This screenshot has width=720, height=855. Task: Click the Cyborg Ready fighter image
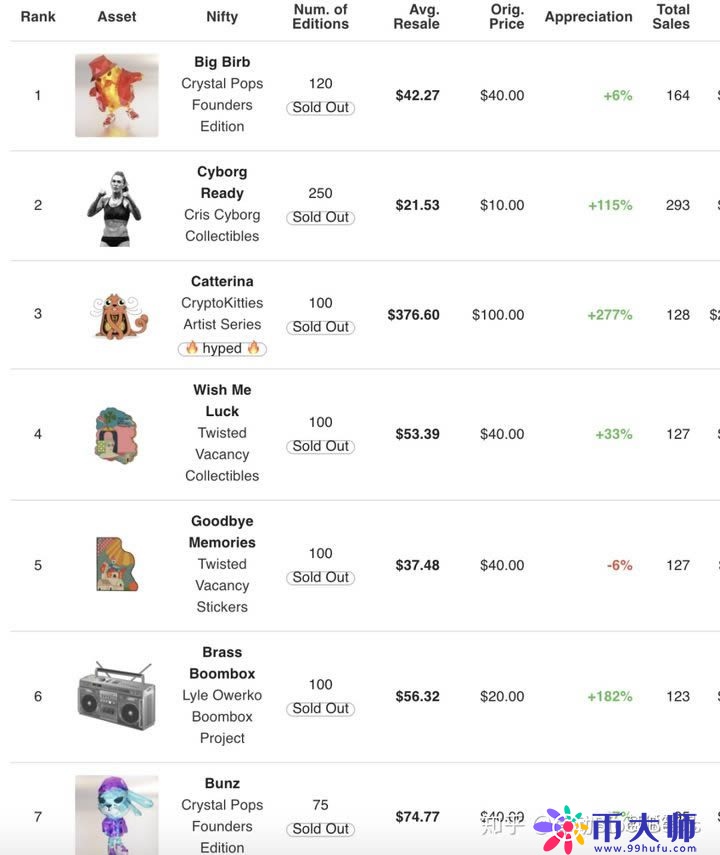[x=115, y=207]
